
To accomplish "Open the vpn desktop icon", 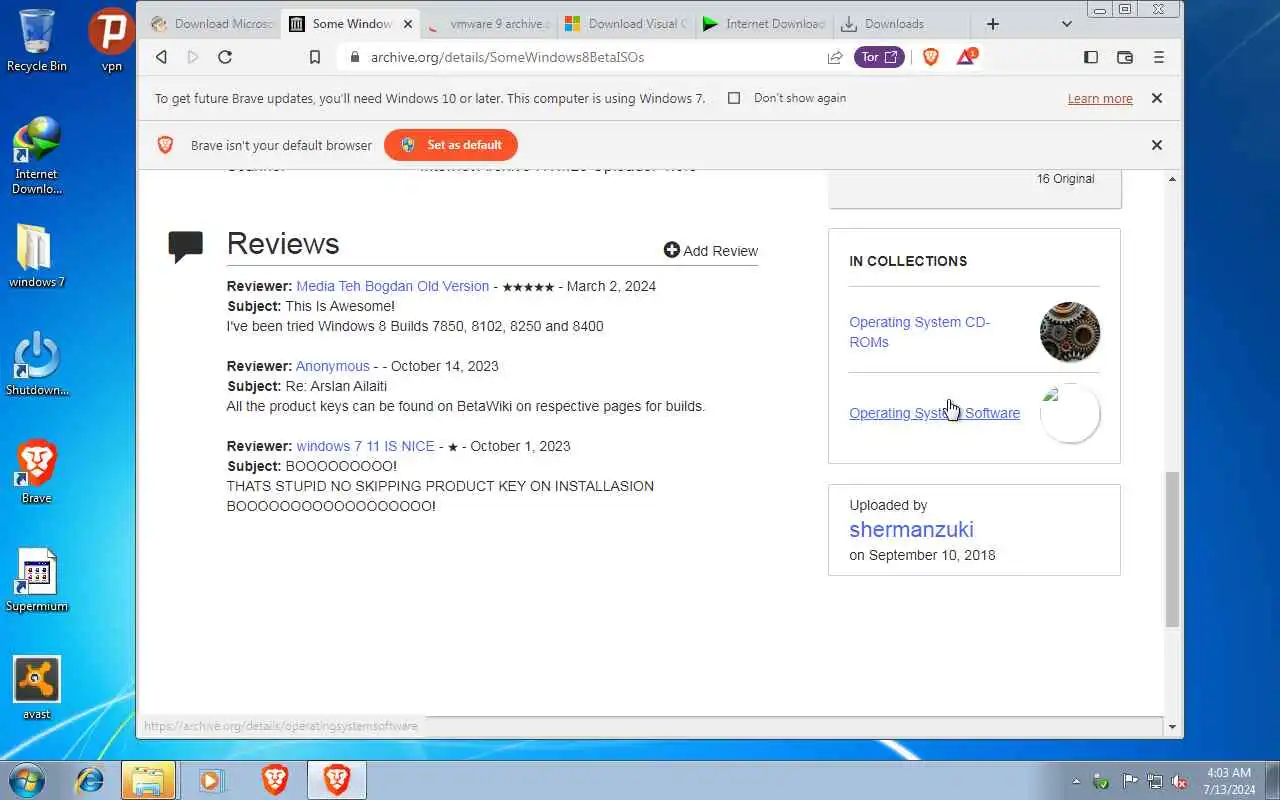I will pos(112,42).
